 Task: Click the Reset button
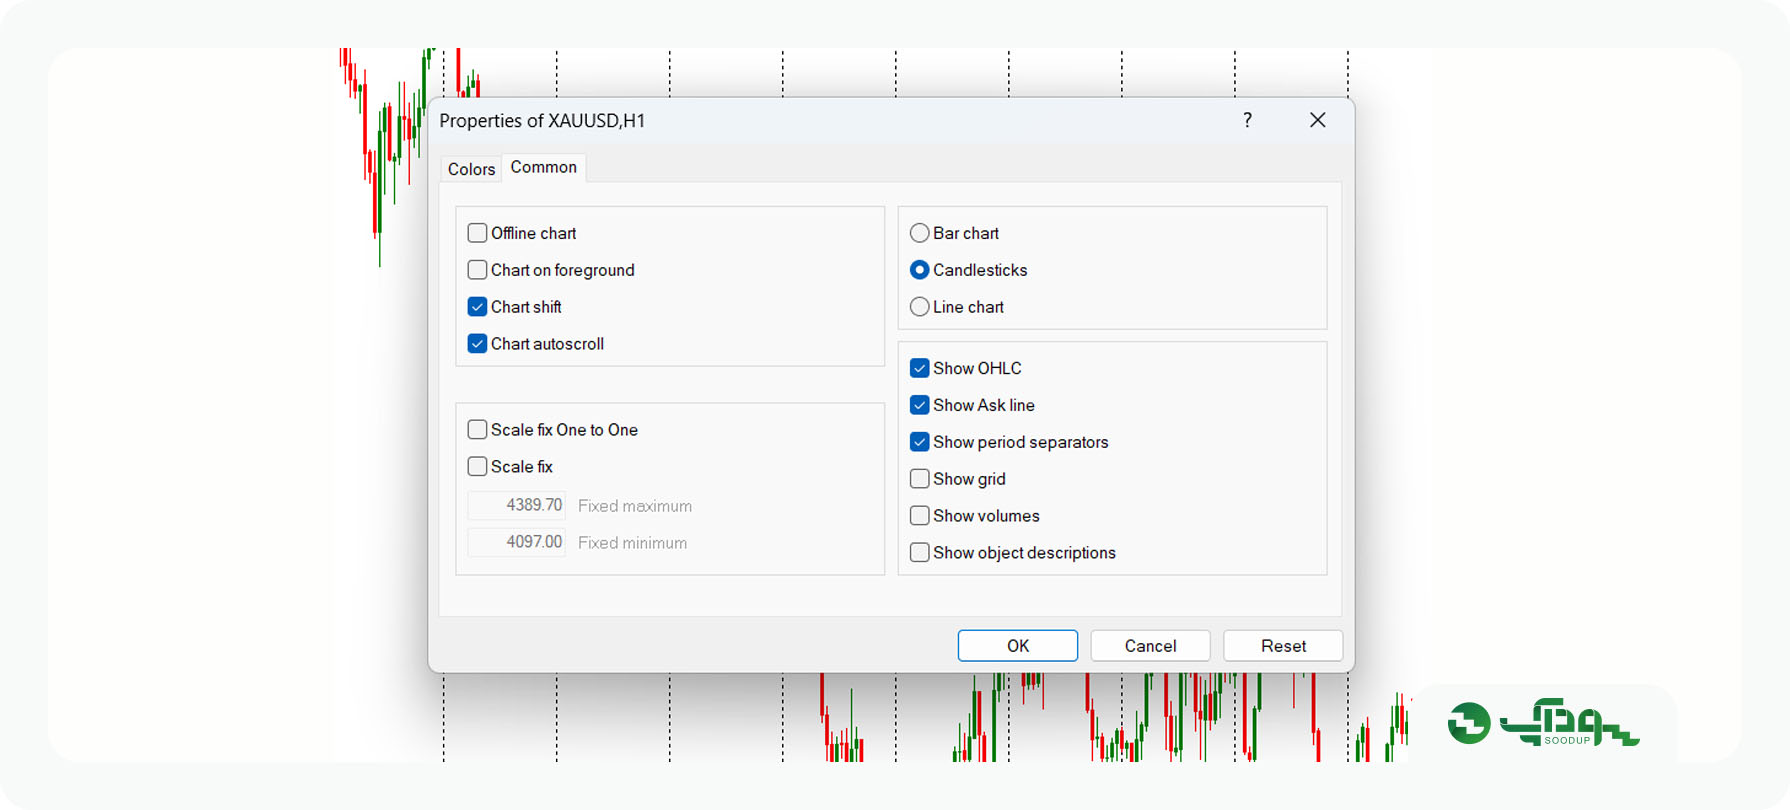coord(1283,646)
